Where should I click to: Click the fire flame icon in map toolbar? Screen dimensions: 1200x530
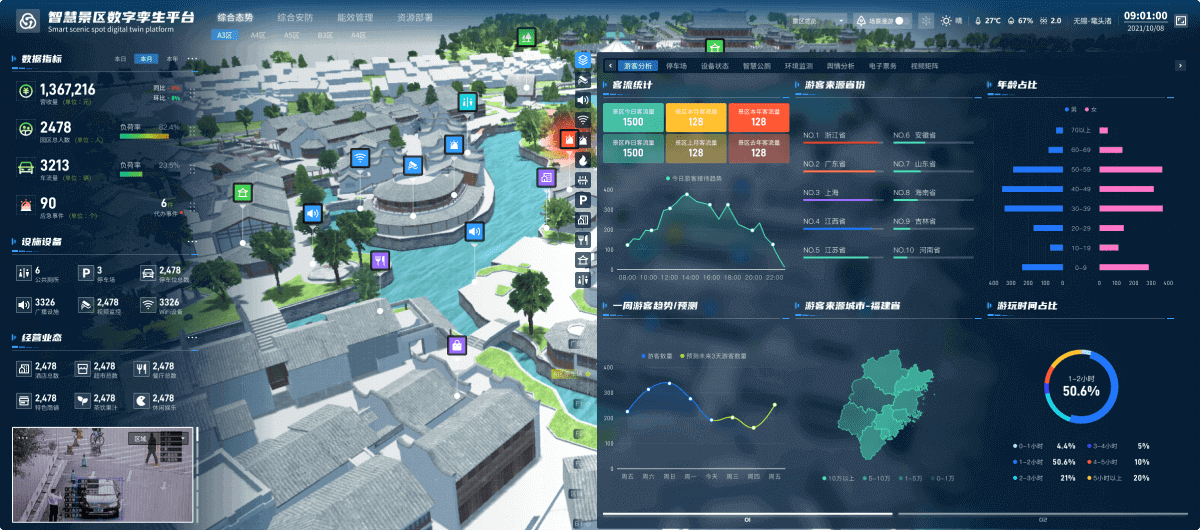pyautogui.click(x=583, y=160)
